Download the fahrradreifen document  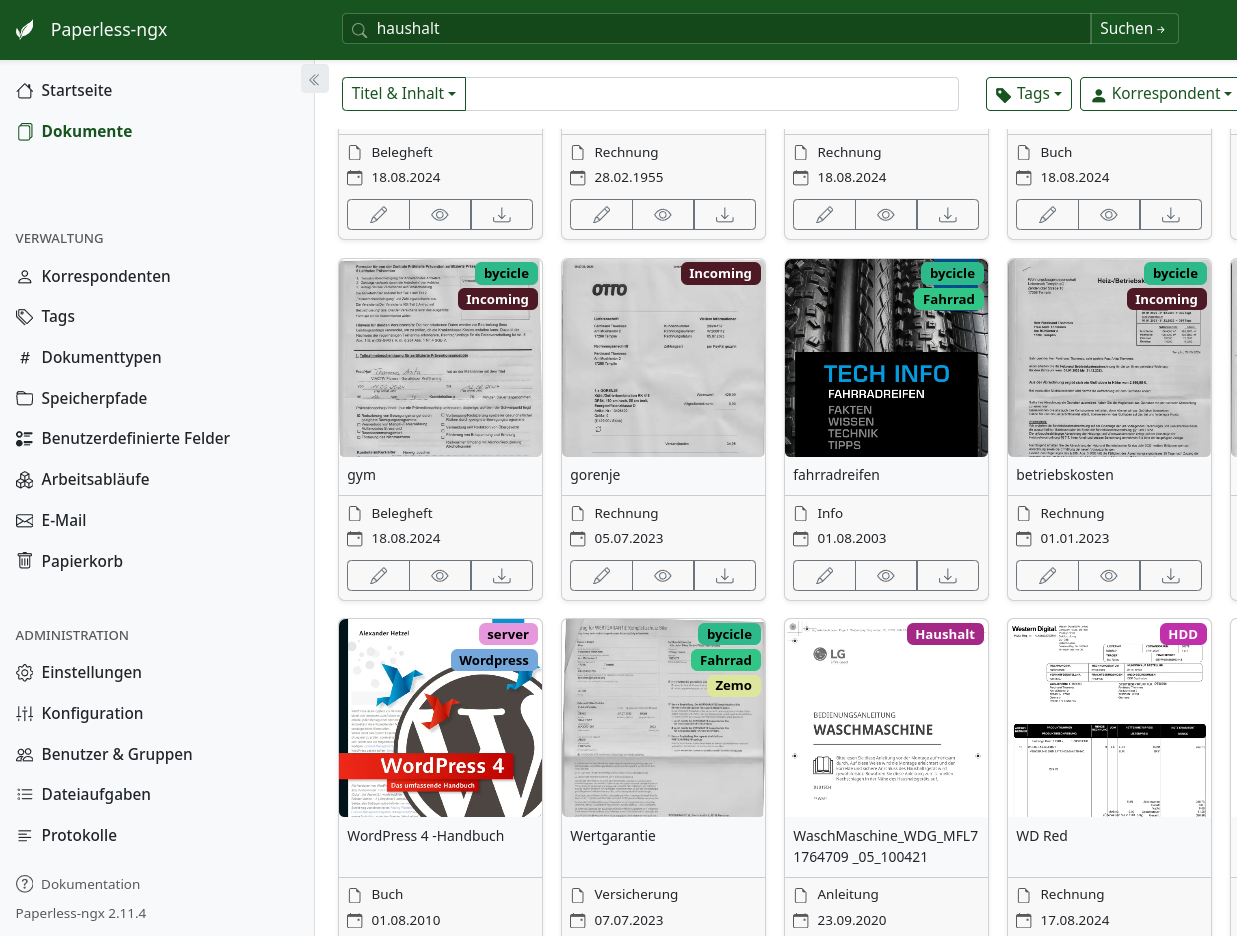pyautogui.click(x=947, y=575)
